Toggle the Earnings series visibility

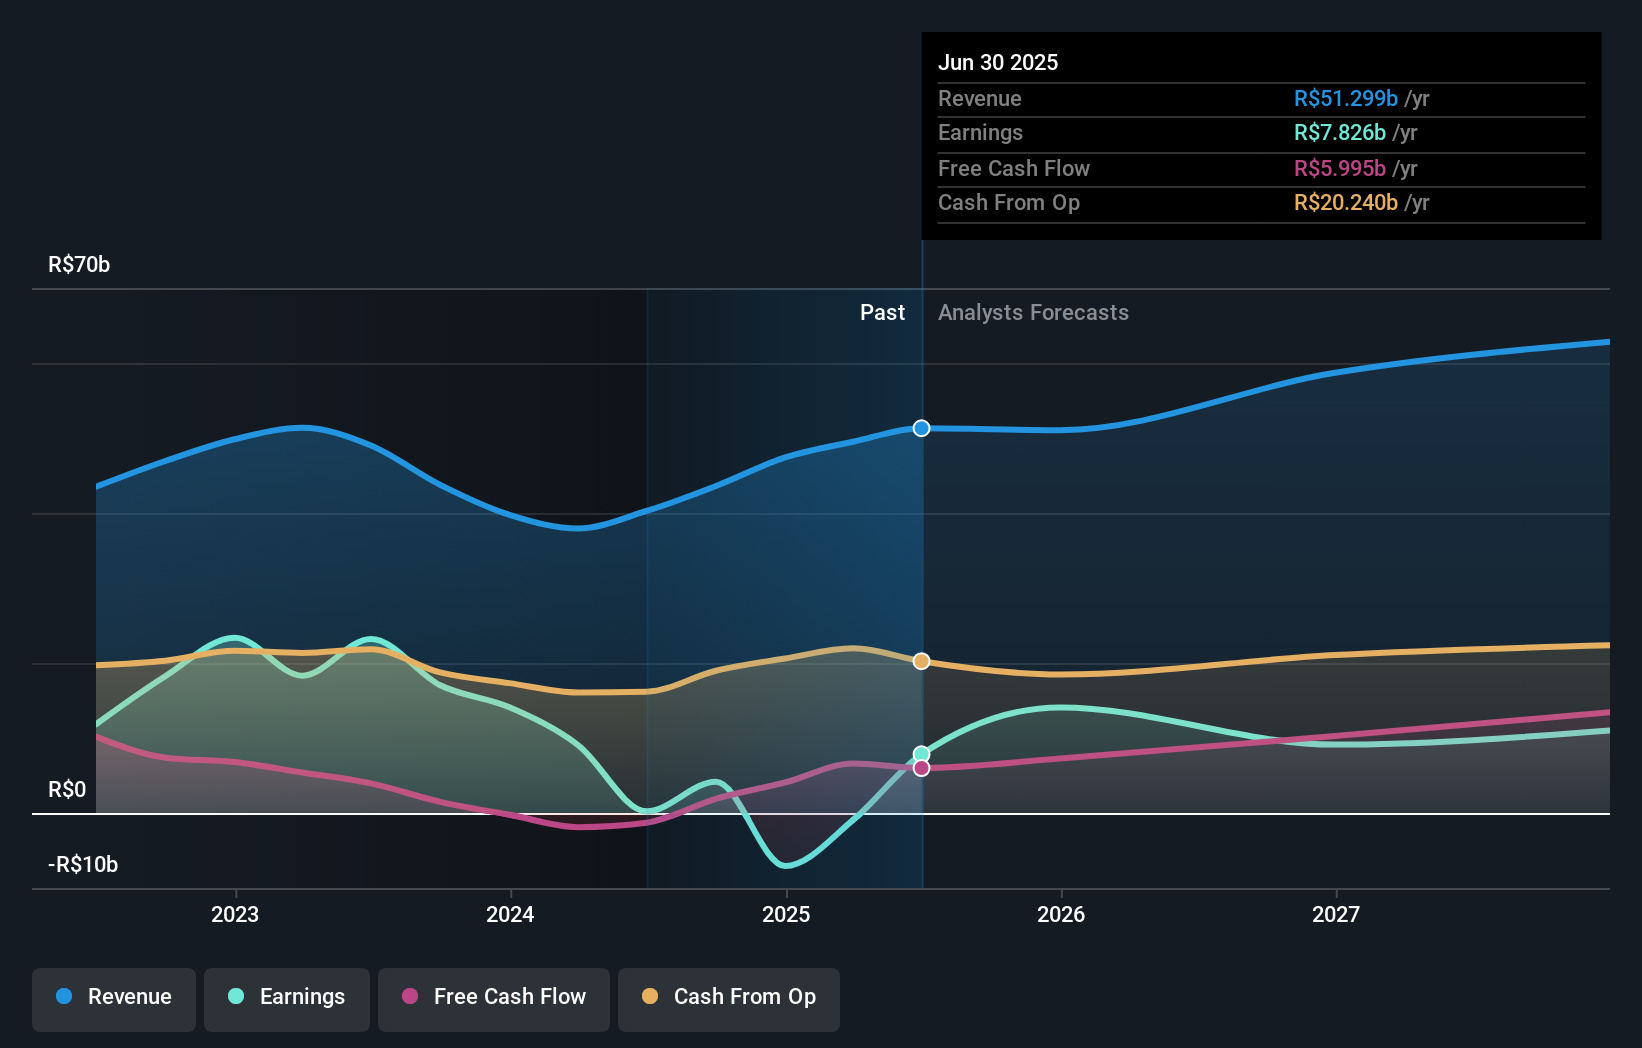coord(286,997)
